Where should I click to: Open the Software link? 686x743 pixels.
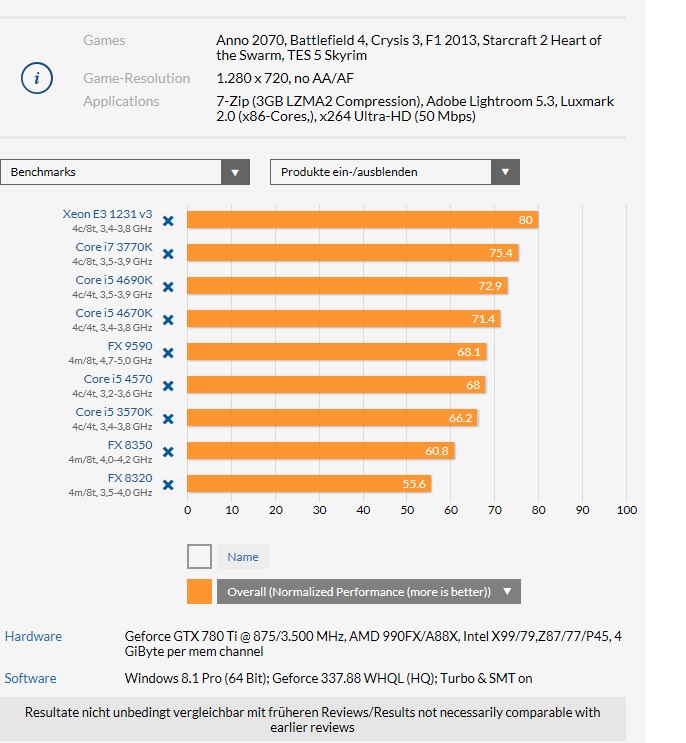click(x=30, y=679)
